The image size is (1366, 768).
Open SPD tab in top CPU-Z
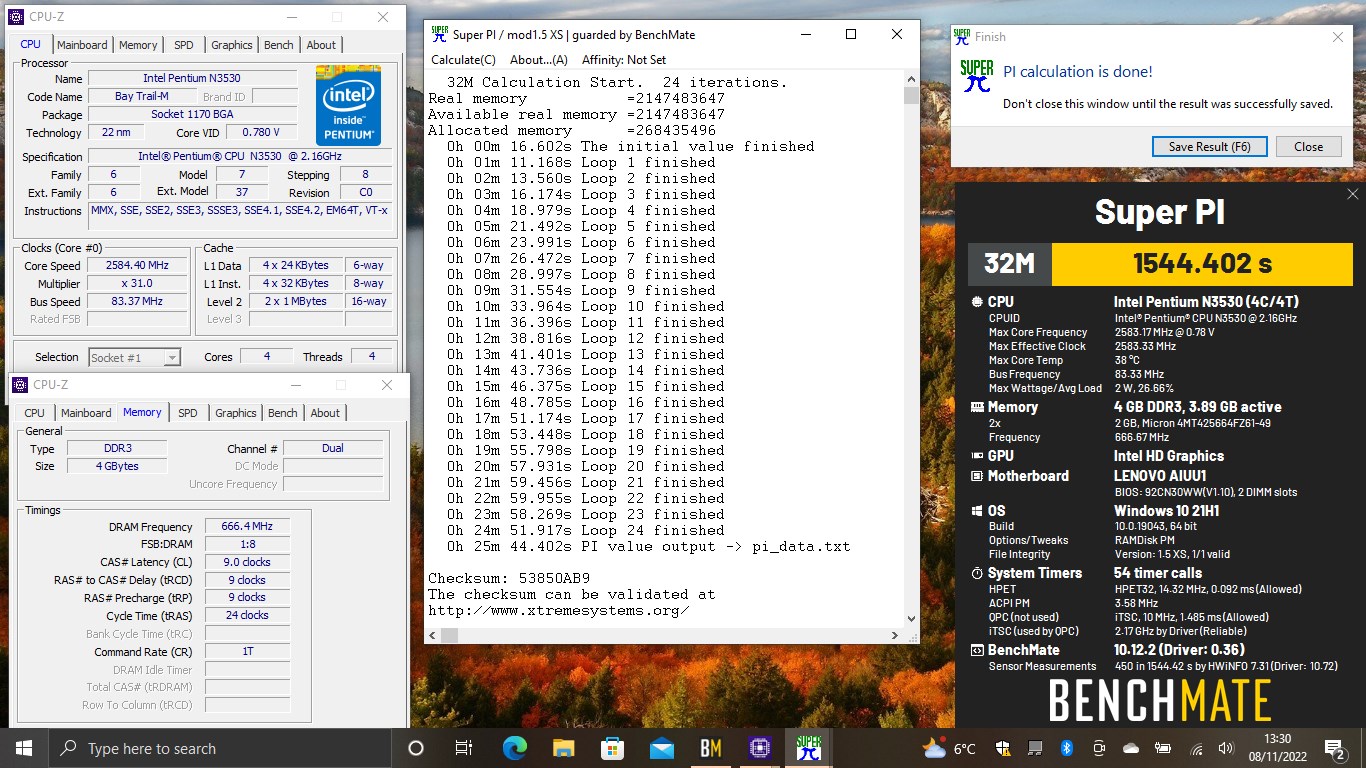(184, 45)
